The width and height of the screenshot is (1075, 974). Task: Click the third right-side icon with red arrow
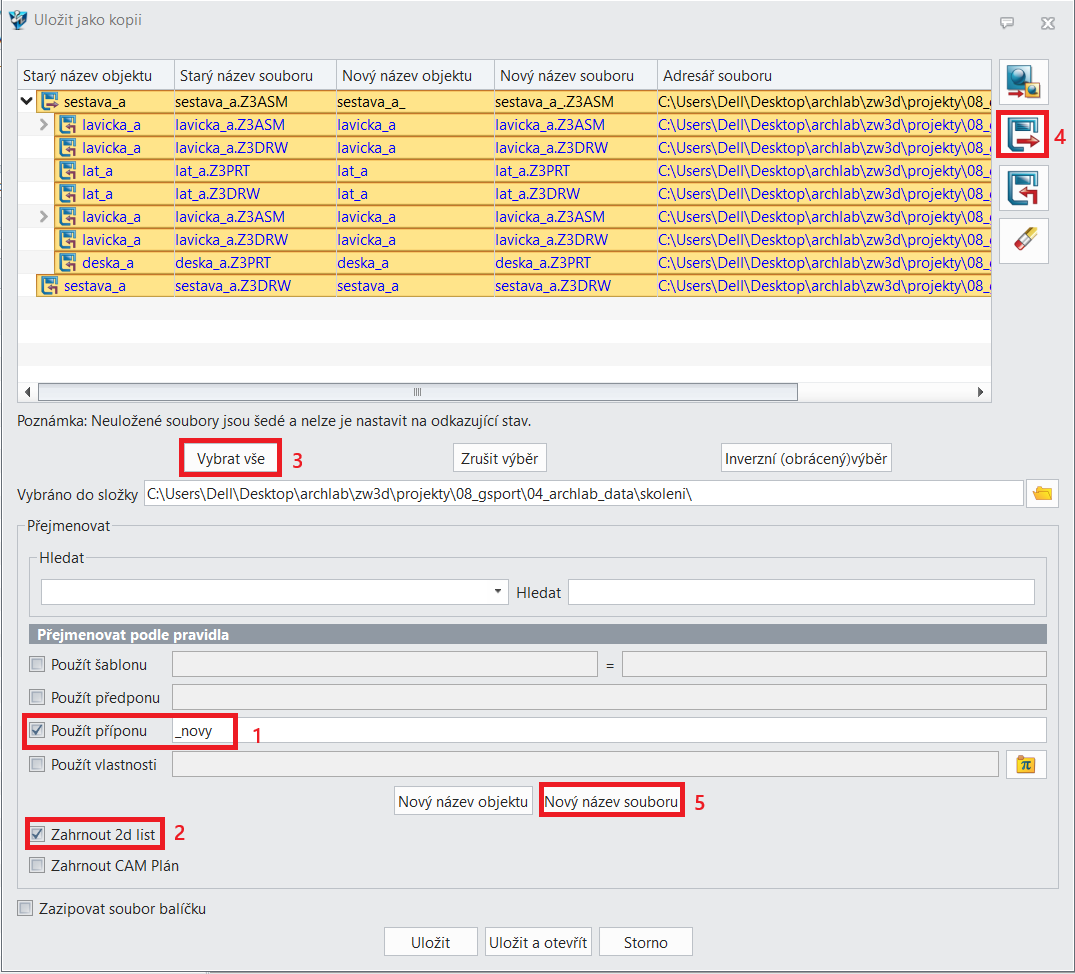pos(1023,189)
